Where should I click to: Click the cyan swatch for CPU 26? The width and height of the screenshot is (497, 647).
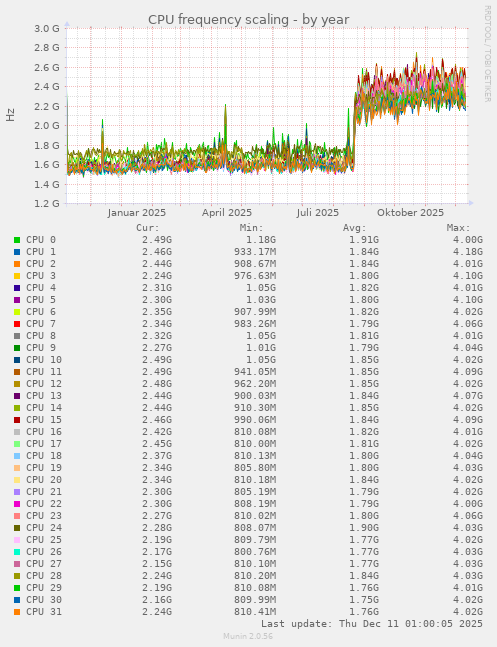17,551
